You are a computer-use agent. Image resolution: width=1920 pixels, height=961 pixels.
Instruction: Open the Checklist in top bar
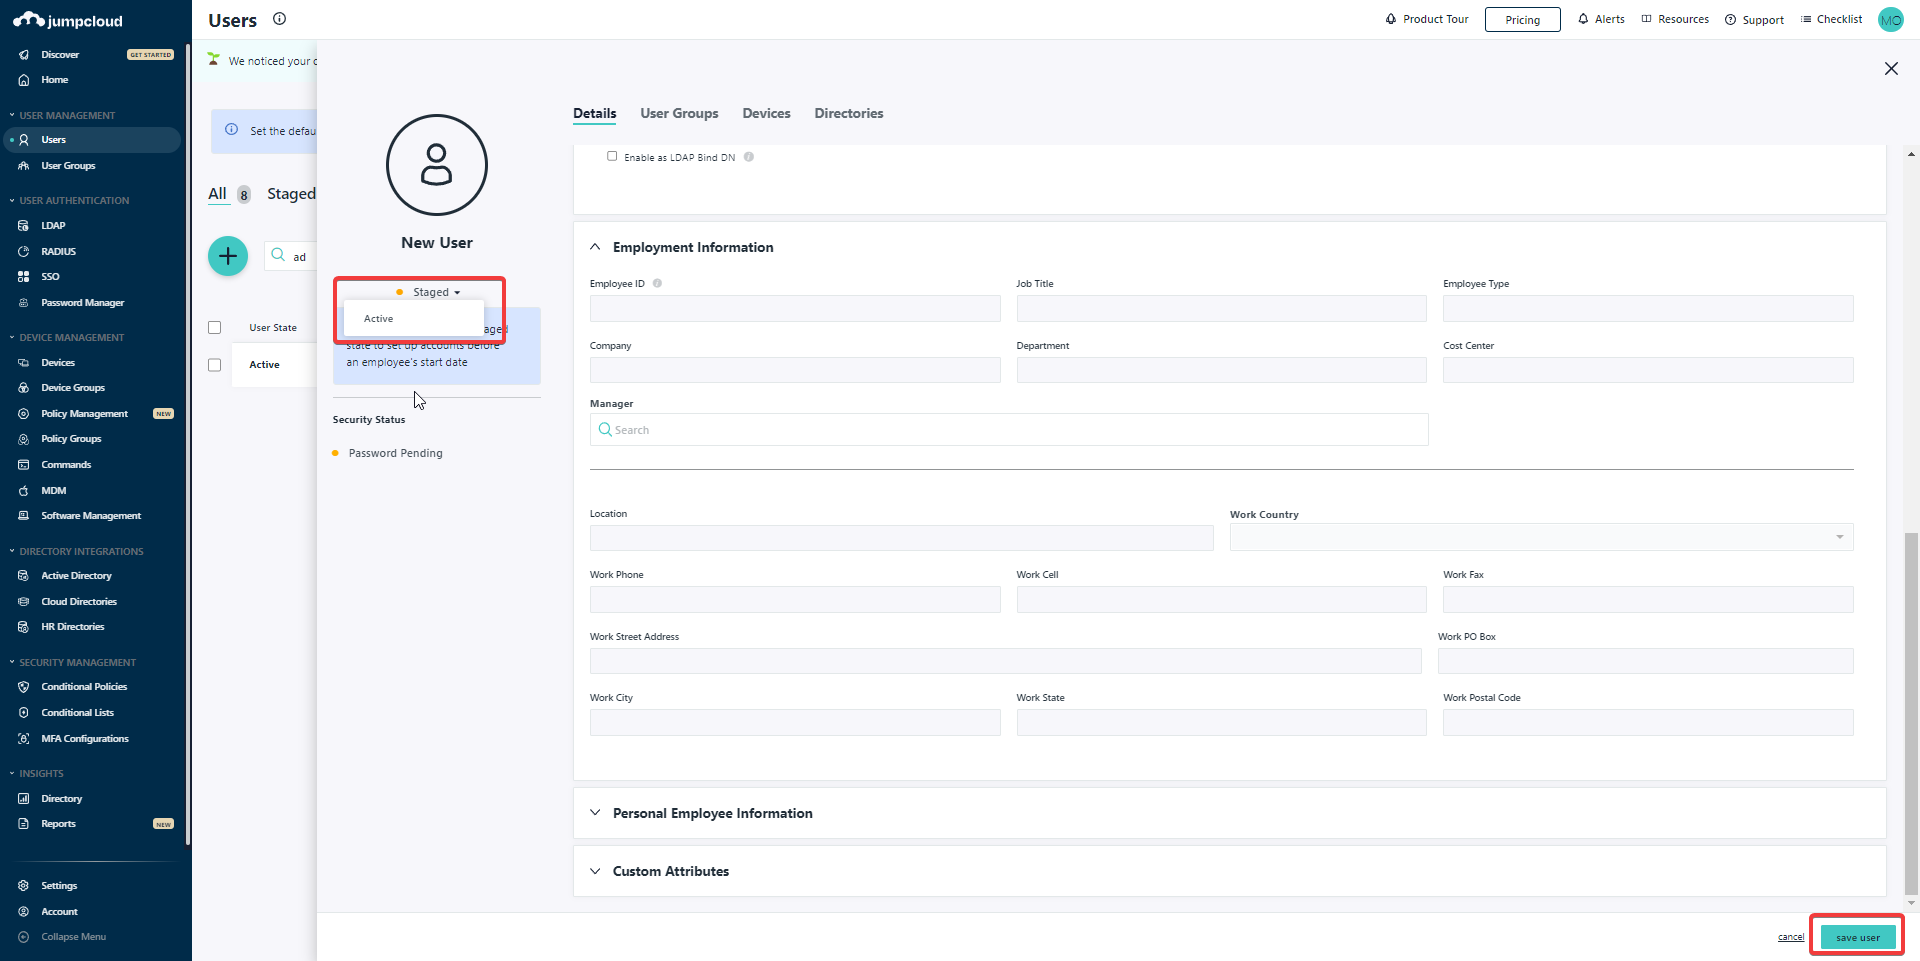click(x=1831, y=20)
